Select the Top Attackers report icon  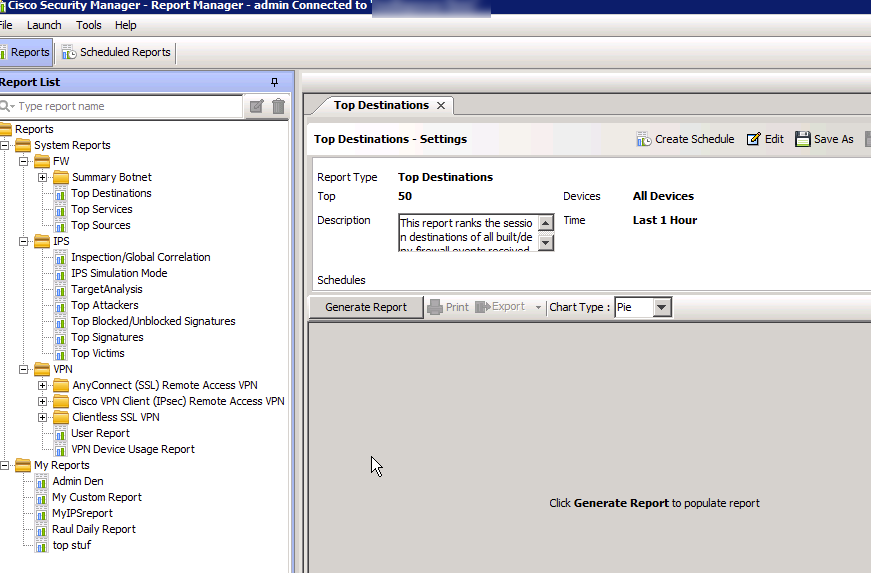point(61,305)
